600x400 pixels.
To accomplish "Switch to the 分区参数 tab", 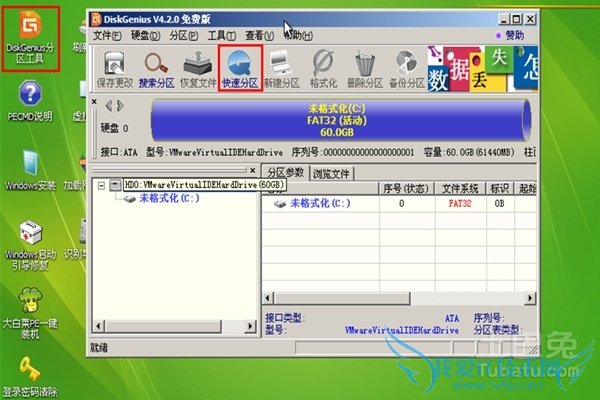I will [x=285, y=173].
